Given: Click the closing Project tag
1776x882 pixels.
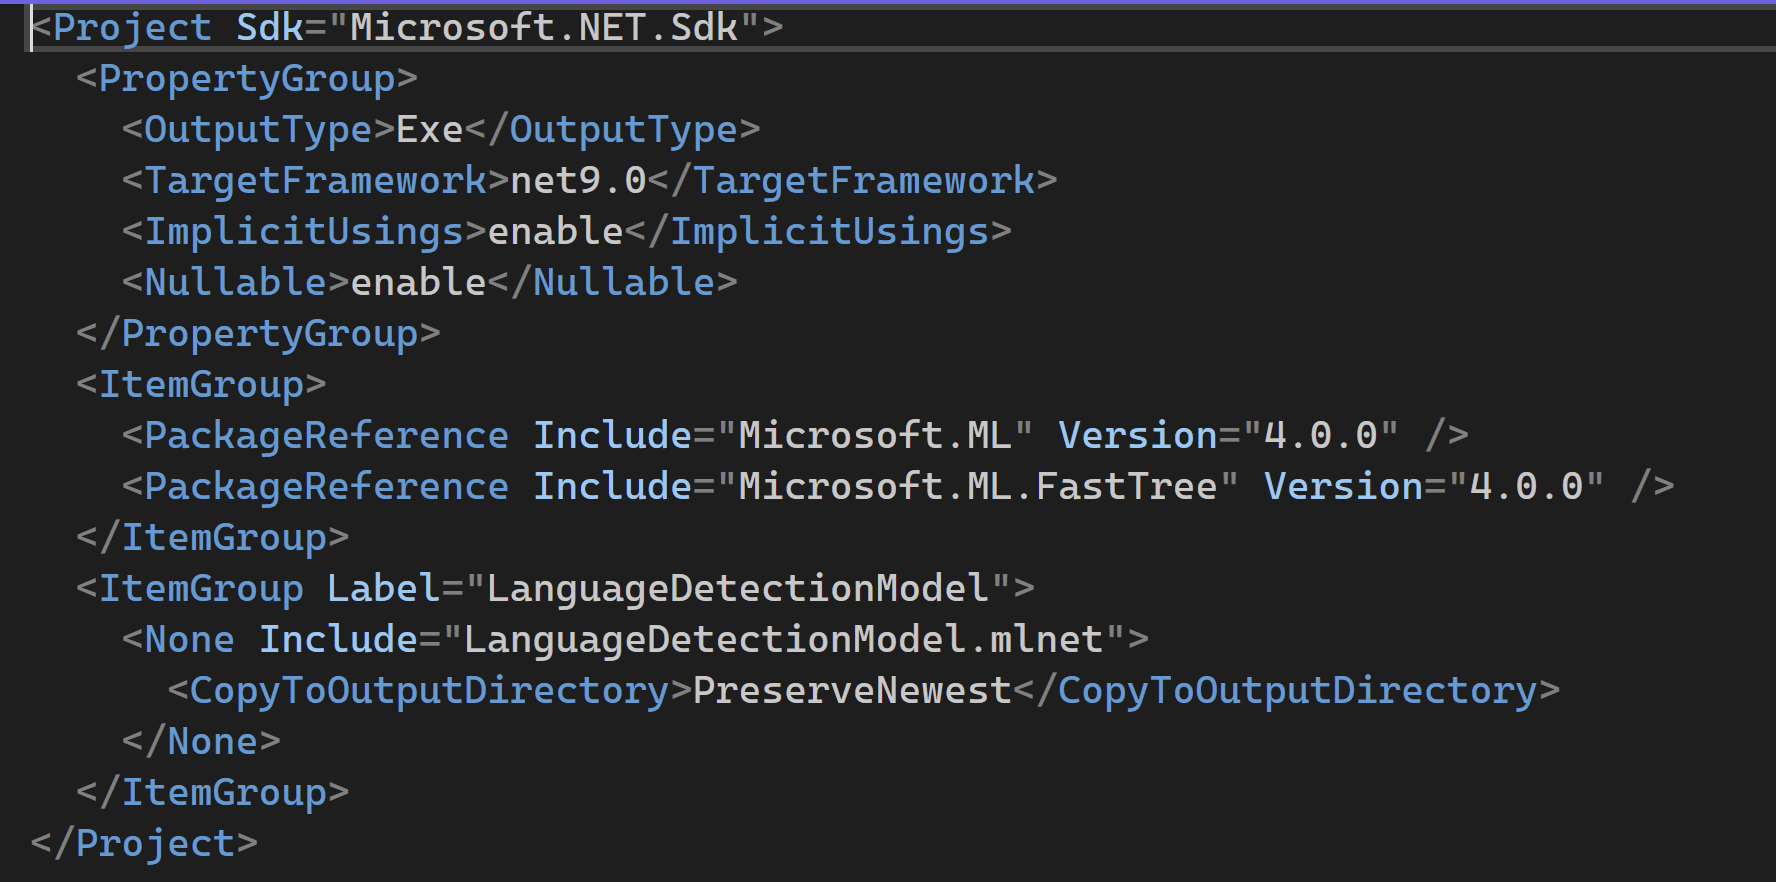Looking at the screenshot, I should click(144, 843).
